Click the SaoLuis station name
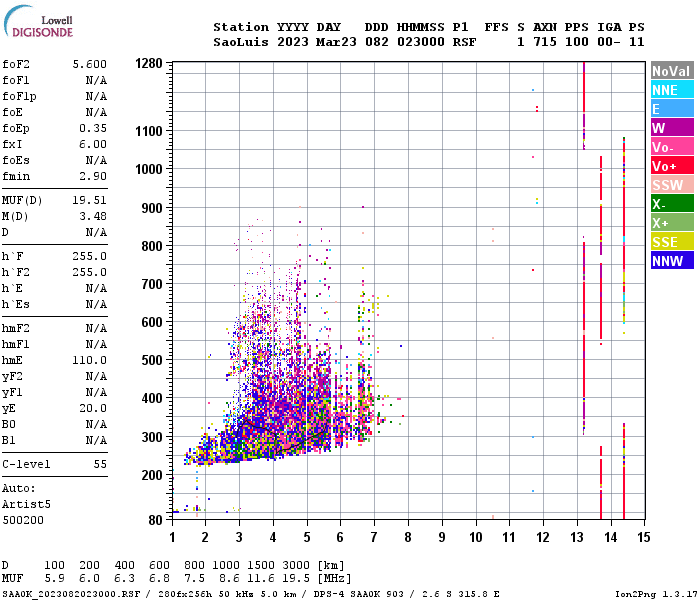 241,42
